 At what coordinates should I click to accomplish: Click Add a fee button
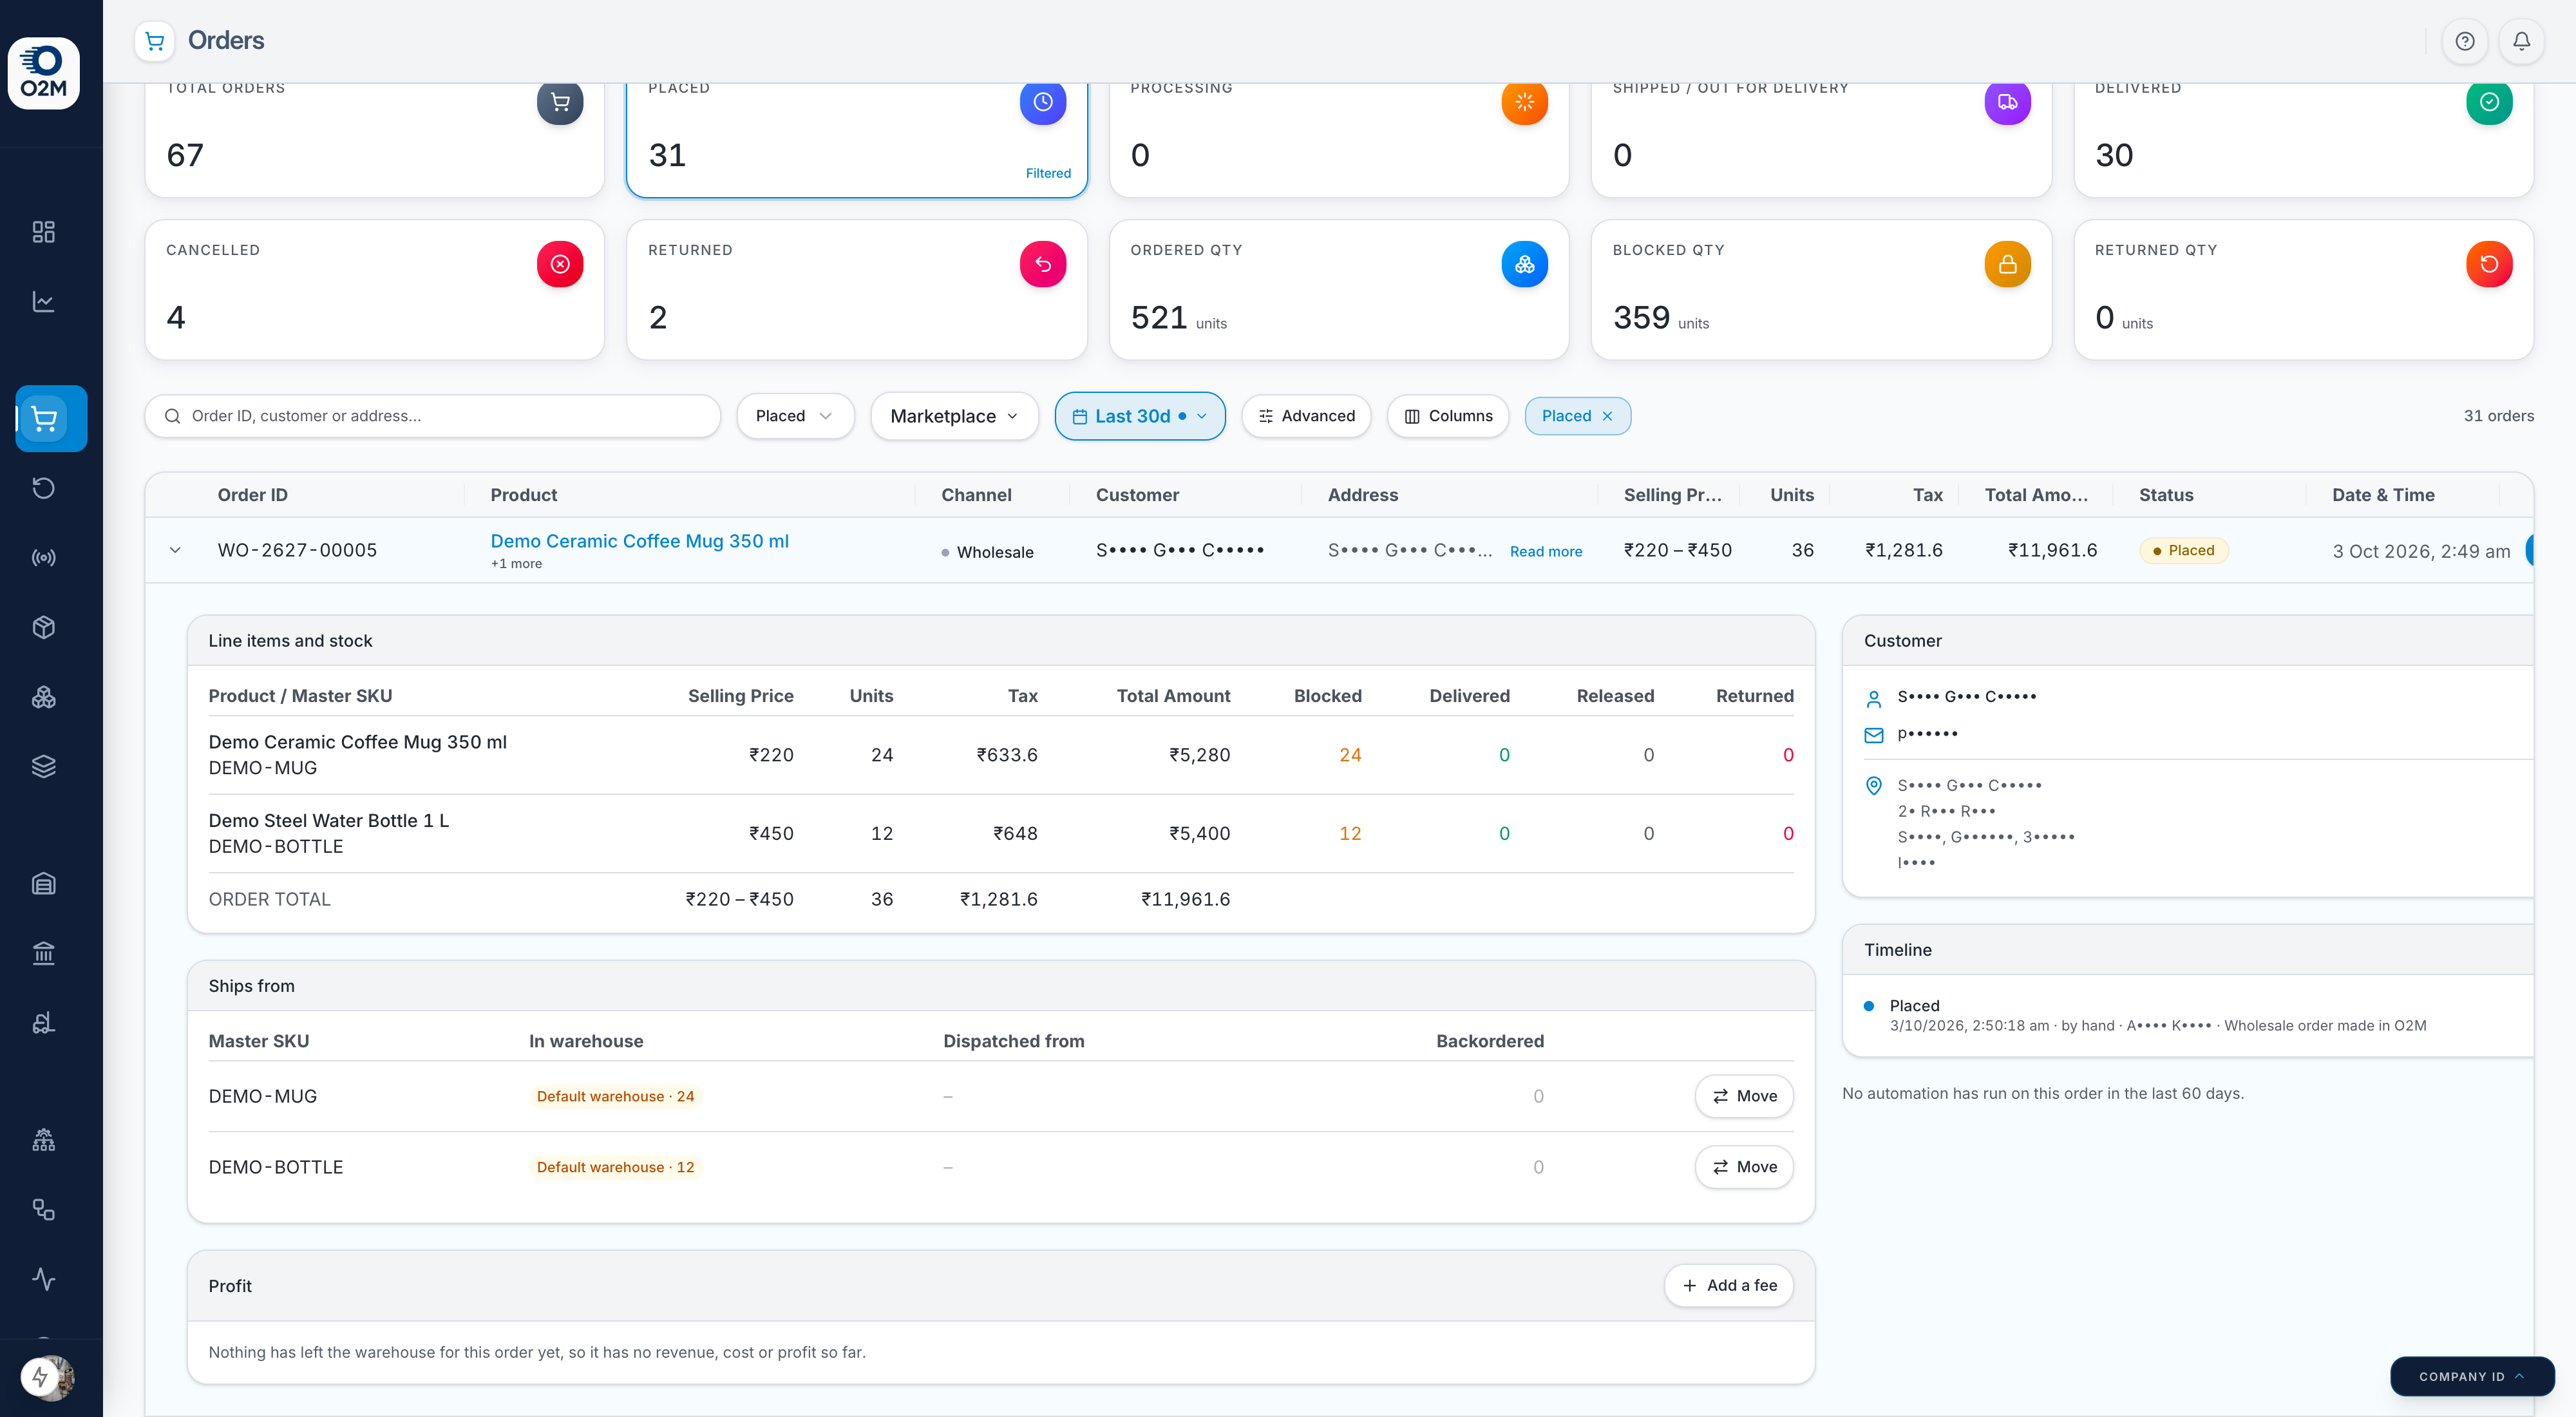tap(1729, 1285)
